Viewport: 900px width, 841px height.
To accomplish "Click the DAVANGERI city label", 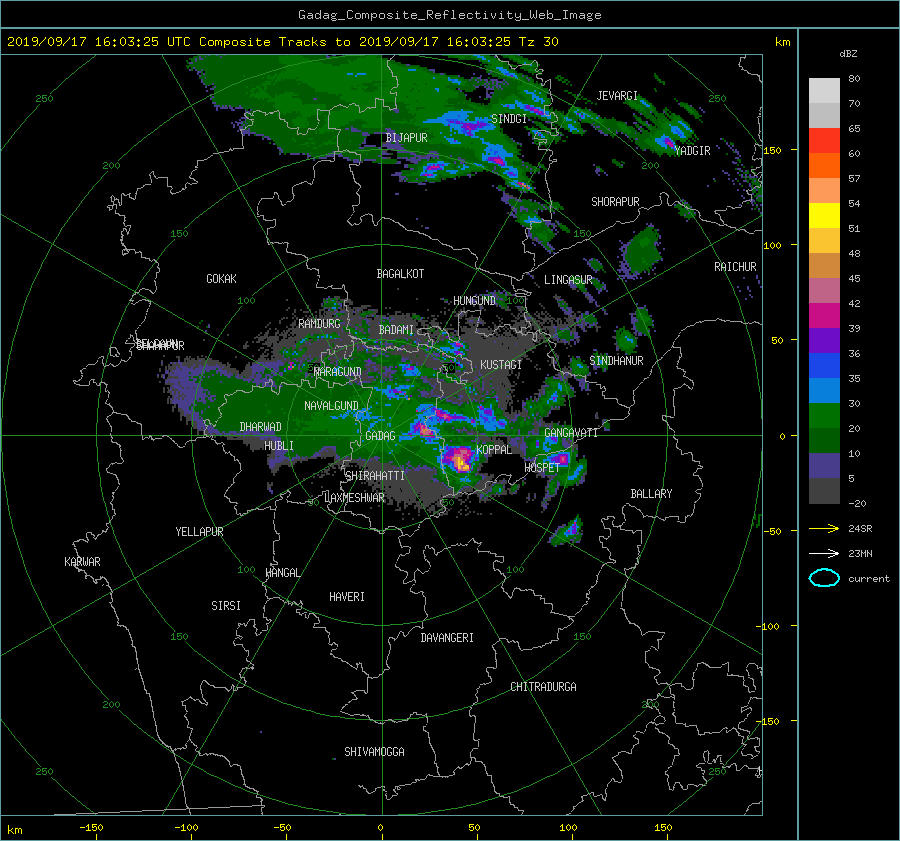I will [x=447, y=638].
